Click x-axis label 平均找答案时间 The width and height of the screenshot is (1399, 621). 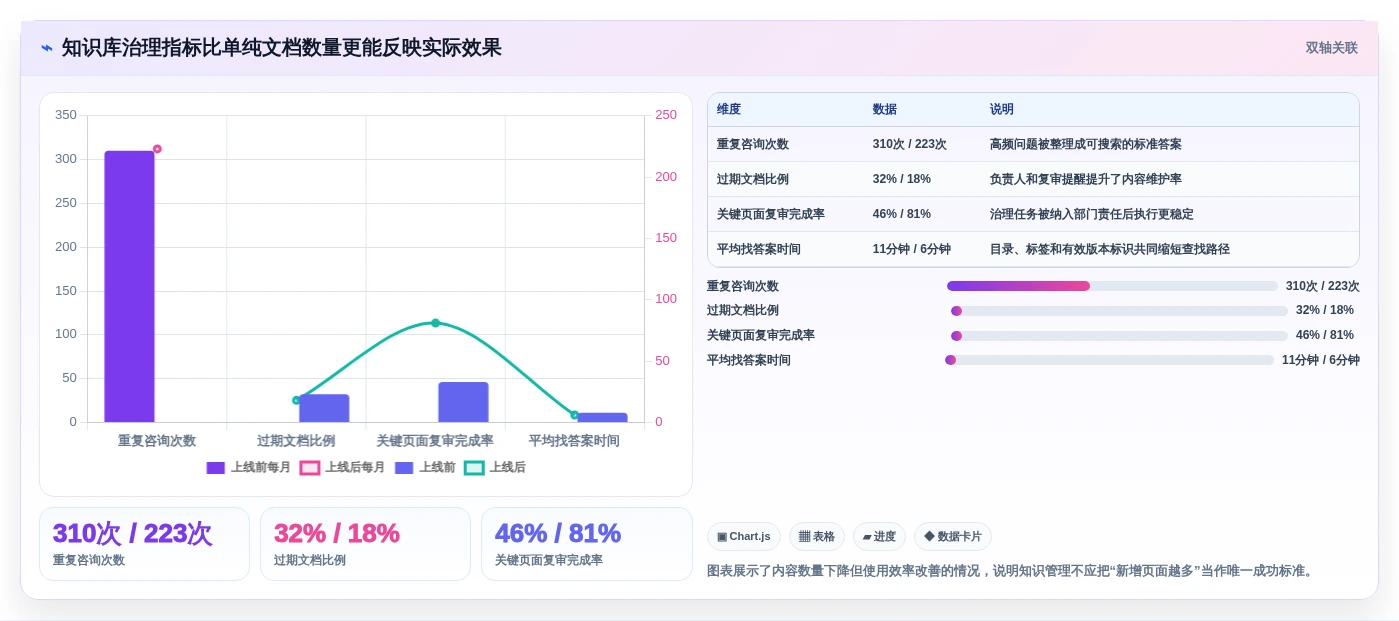coord(574,440)
